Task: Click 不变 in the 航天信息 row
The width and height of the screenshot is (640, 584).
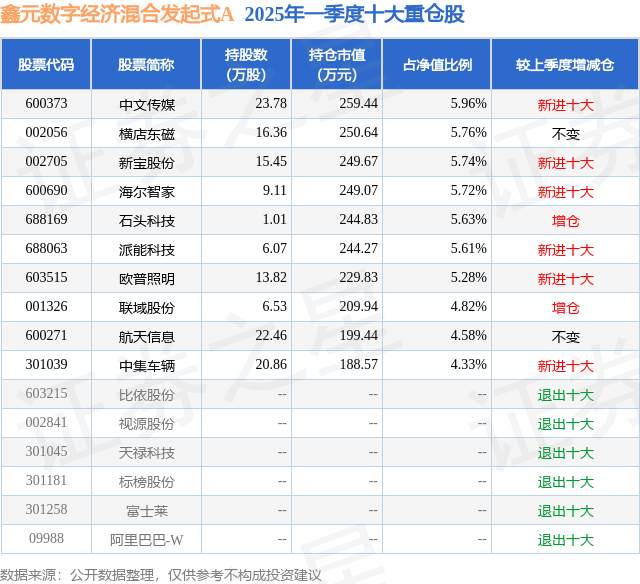Action: coord(565,337)
